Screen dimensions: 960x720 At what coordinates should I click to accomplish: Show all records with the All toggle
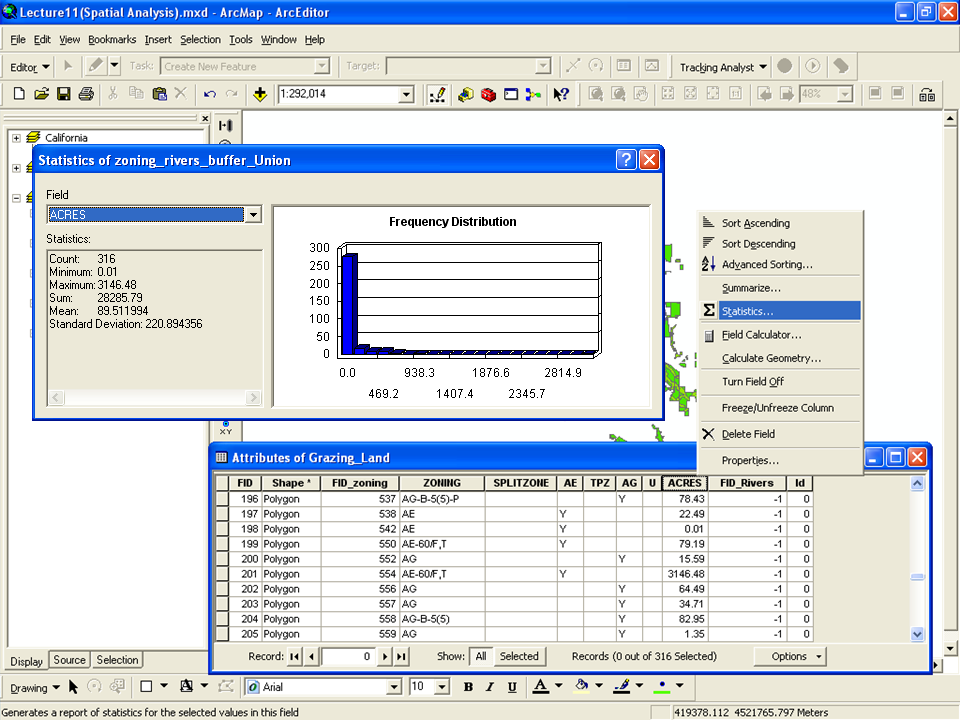click(x=481, y=656)
